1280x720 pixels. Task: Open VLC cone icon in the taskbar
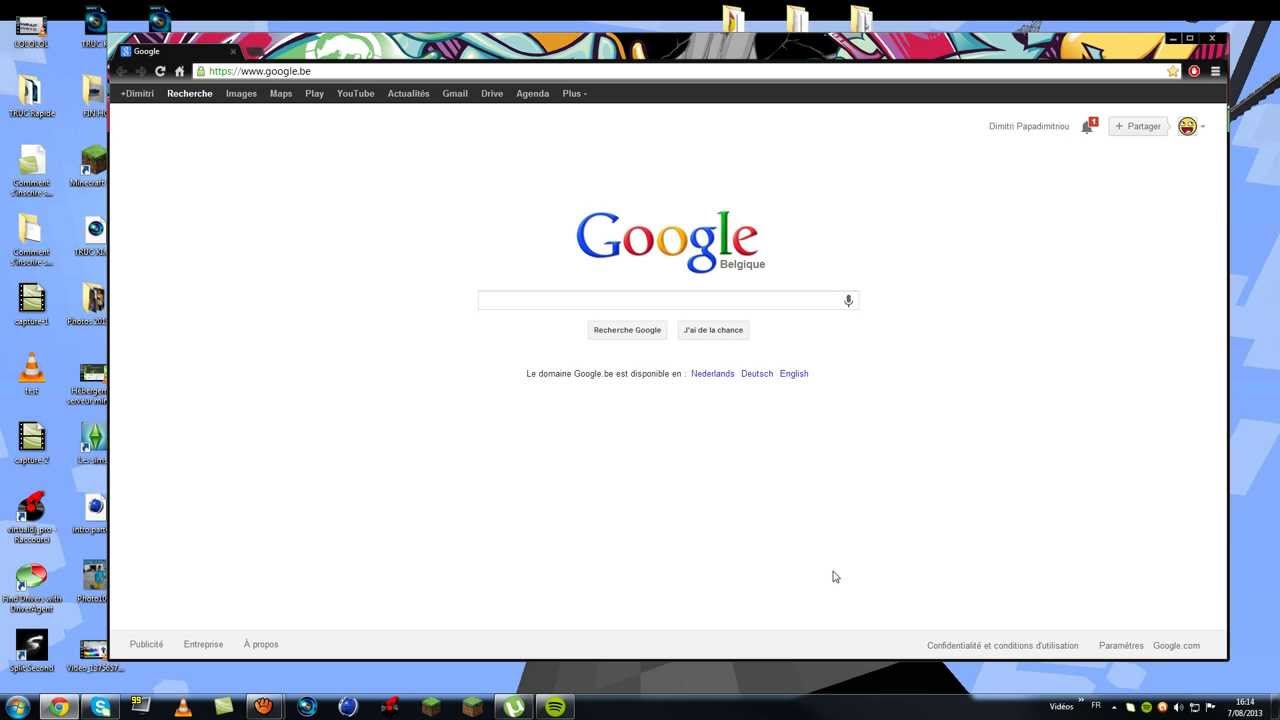pyautogui.click(x=183, y=707)
